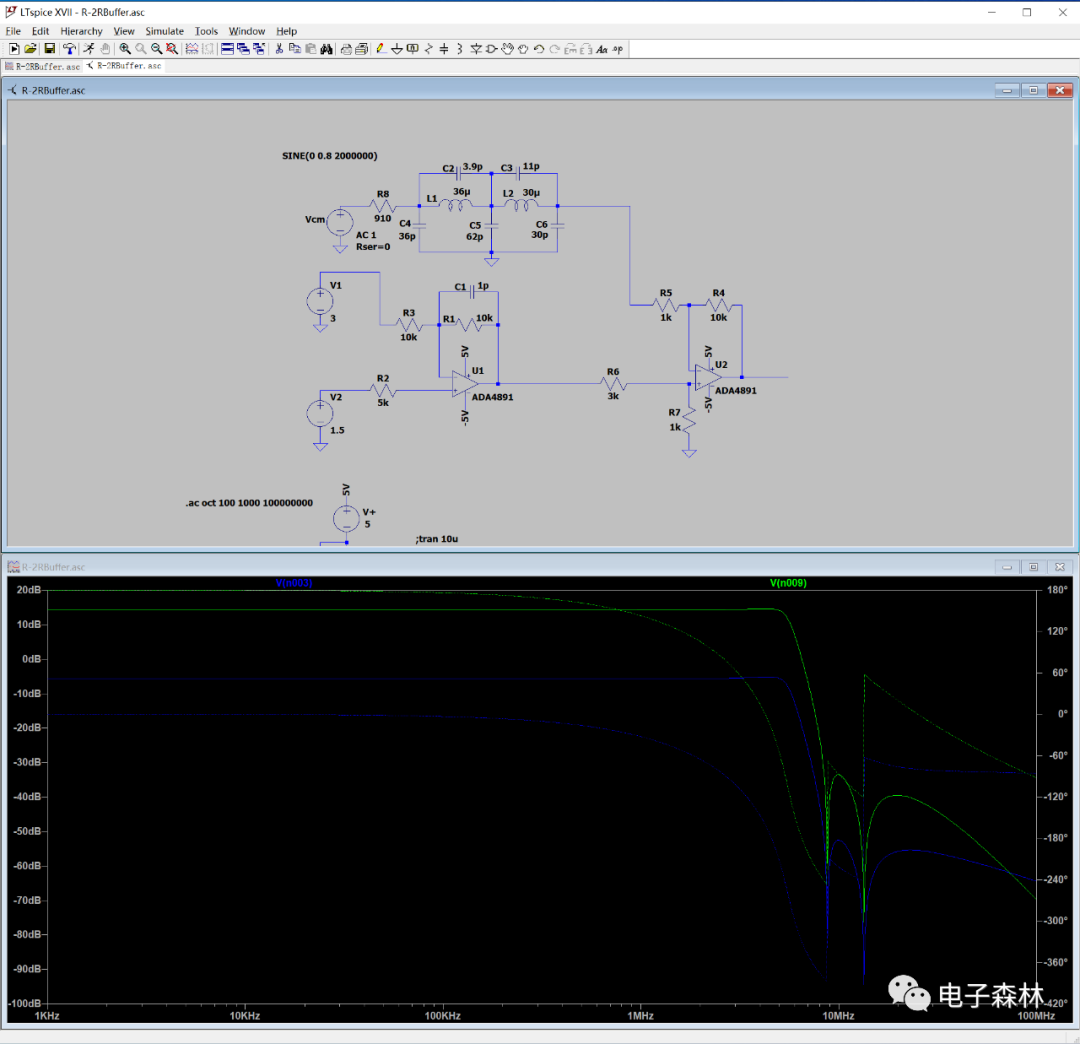Select inductor L1 36µ
Image resolution: width=1080 pixels, height=1044 pixels.
click(x=455, y=205)
